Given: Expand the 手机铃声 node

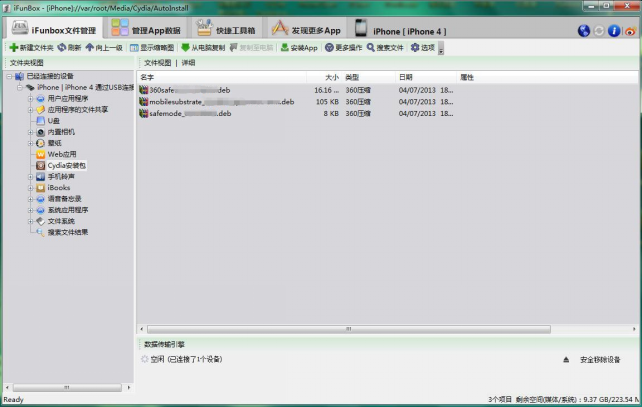Looking at the screenshot, I should (30, 176).
